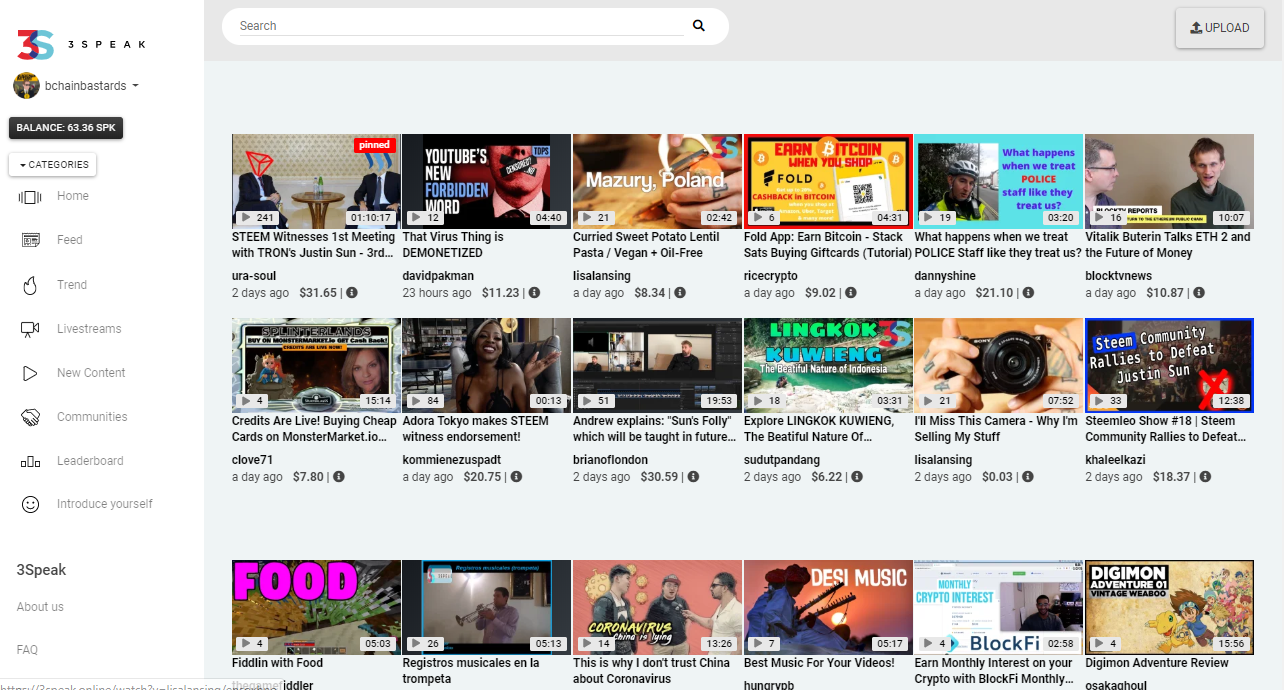Open davidpakman channel link
The width and height of the screenshot is (1284, 690).
[438, 275]
